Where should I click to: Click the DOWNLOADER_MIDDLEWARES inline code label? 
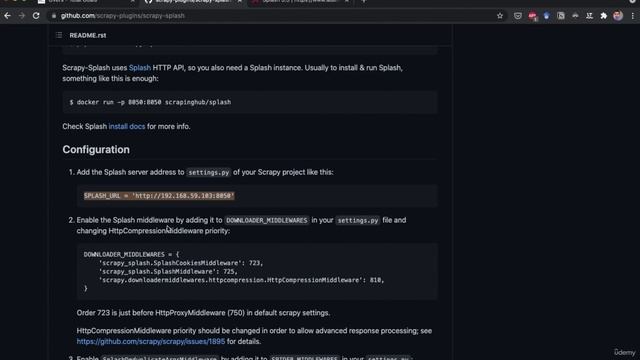tap(267, 220)
